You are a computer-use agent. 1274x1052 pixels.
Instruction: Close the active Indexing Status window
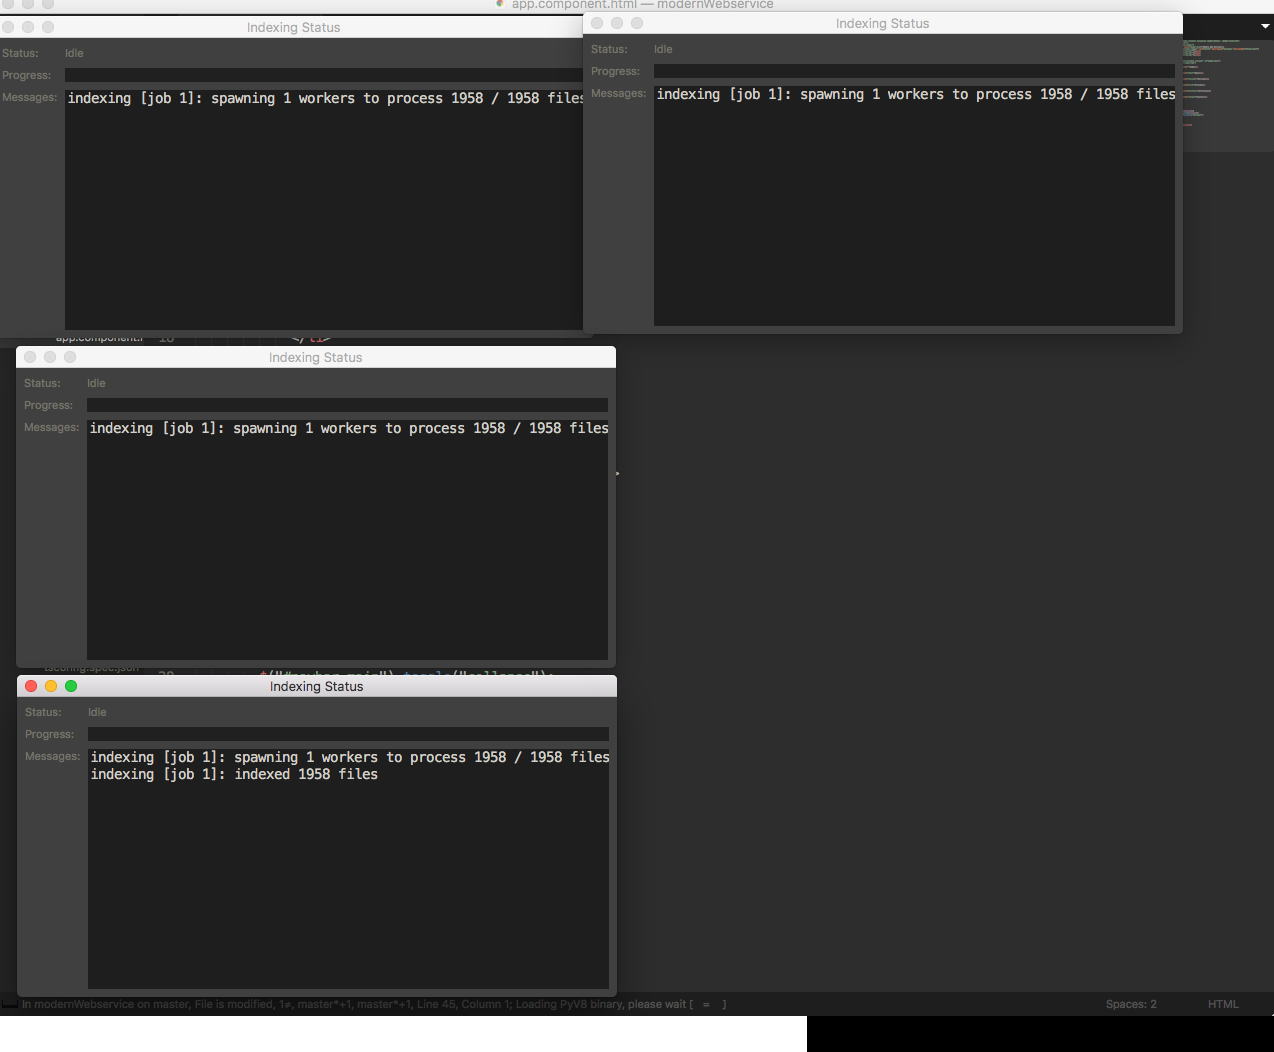click(31, 686)
